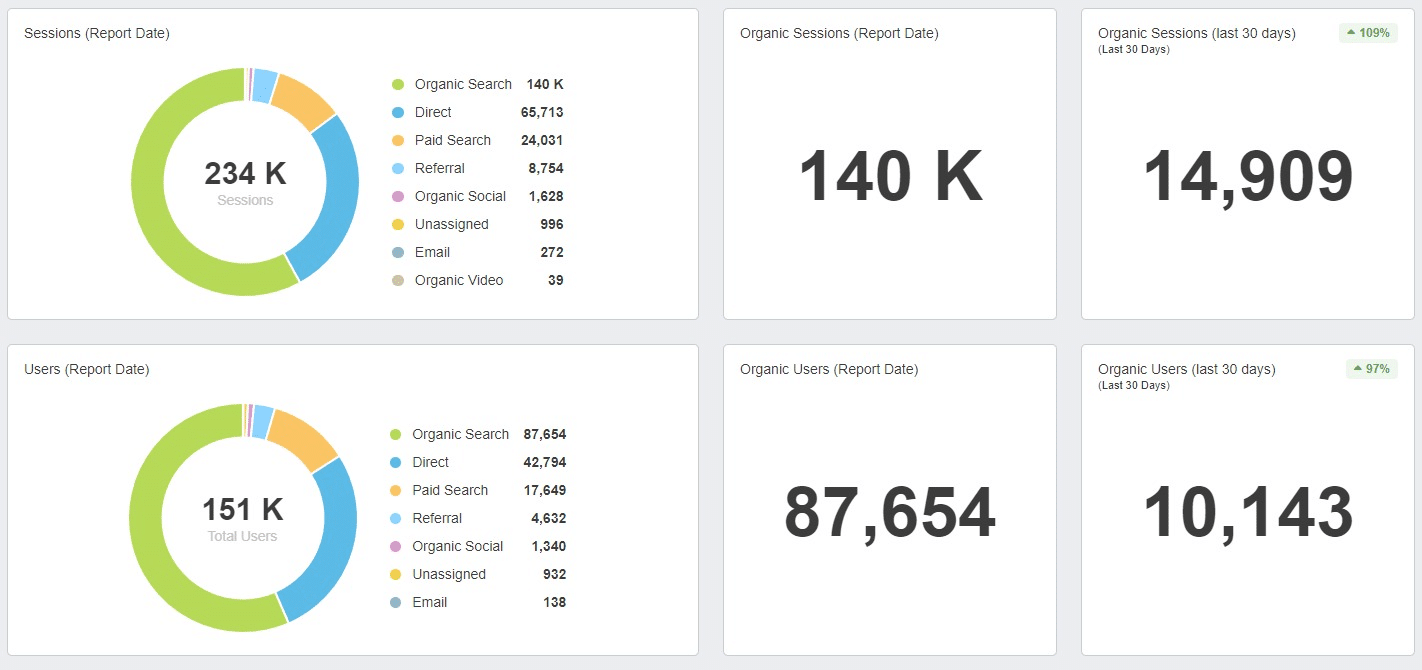The height and width of the screenshot is (670, 1422).
Task: Click the Organic Search legend dot in Sessions chart
Action: tap(398, 84)
